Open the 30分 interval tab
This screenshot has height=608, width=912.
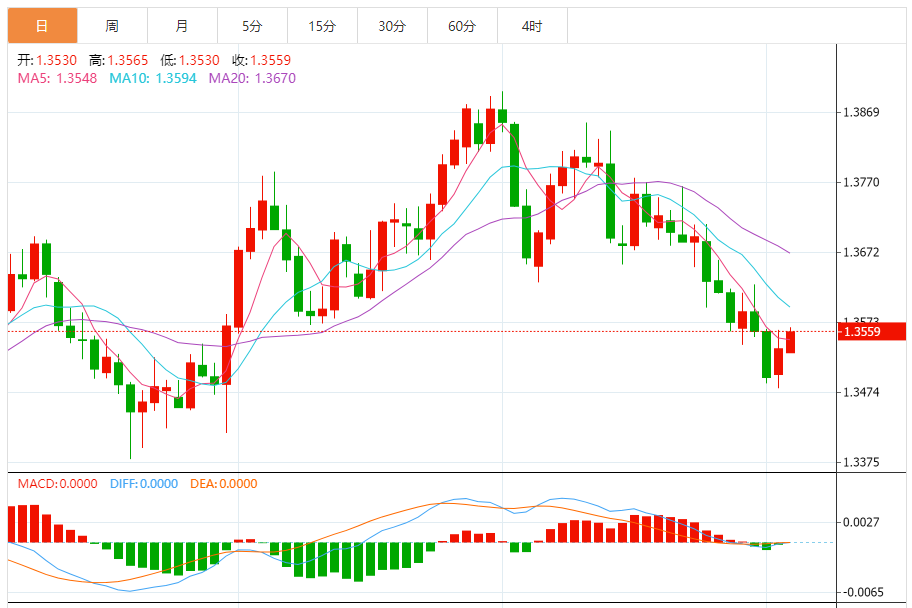(x=392, y=26)
